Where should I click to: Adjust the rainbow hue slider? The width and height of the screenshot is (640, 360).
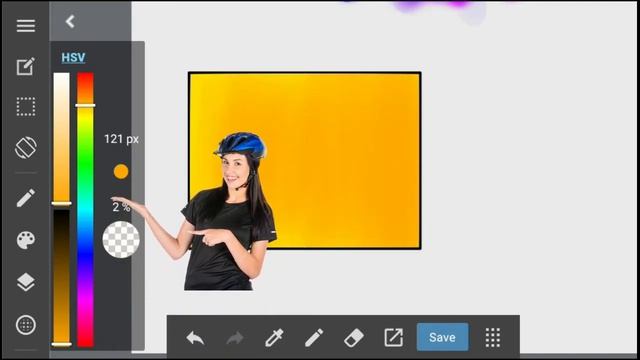tap(85, 210)
